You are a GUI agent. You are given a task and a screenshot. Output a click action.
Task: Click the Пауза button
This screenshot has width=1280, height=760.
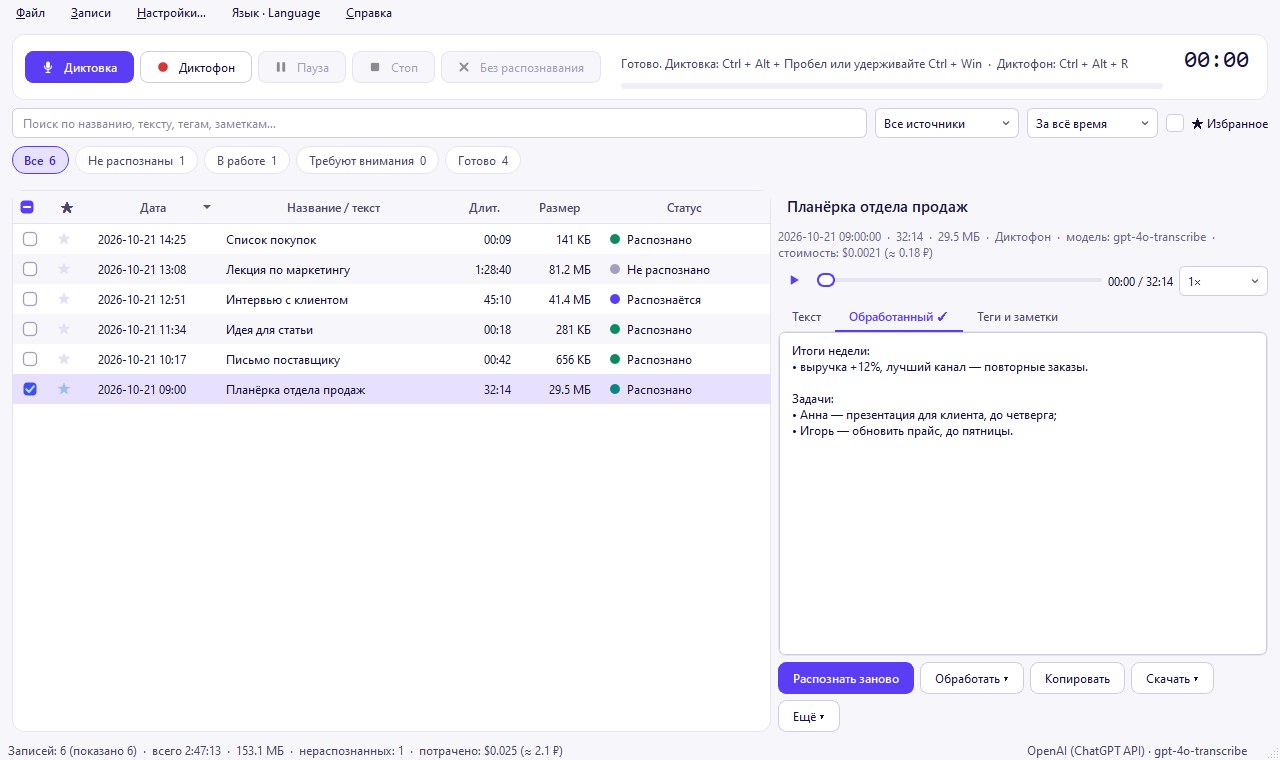302,68
